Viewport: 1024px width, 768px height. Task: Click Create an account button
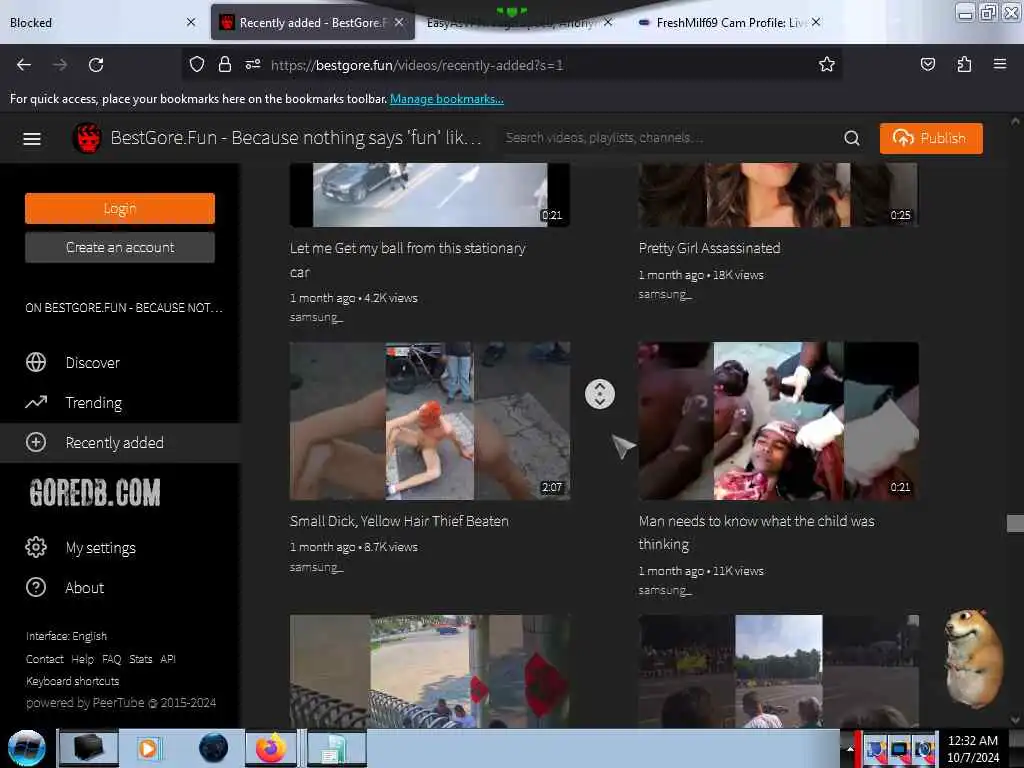120,248
